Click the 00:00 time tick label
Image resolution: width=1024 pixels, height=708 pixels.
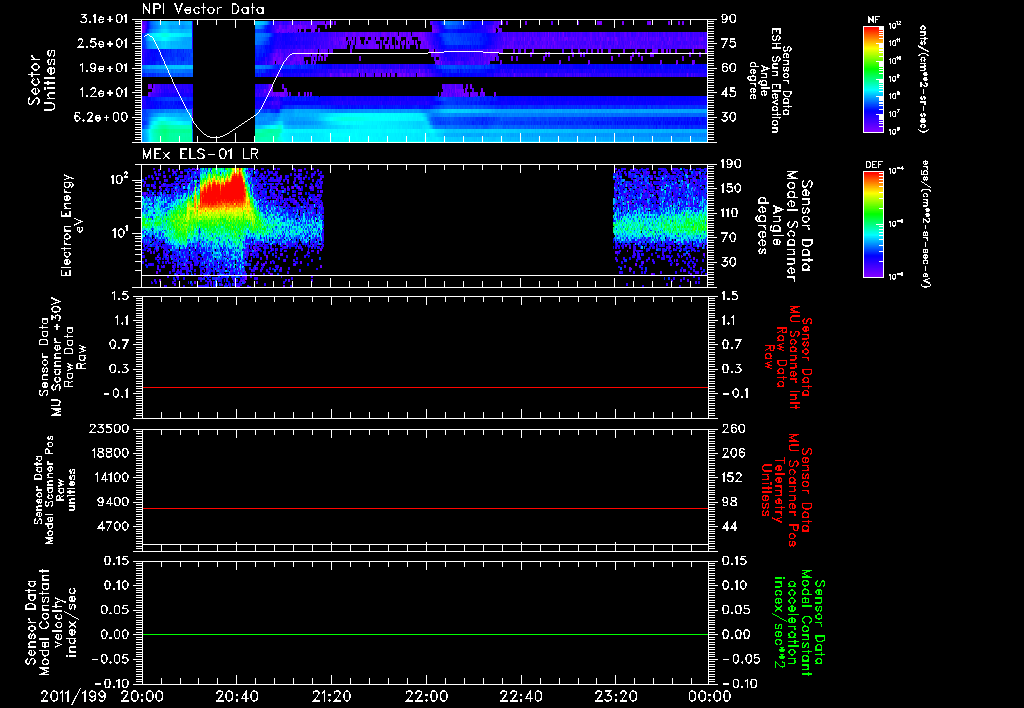(x=710, y=696)
